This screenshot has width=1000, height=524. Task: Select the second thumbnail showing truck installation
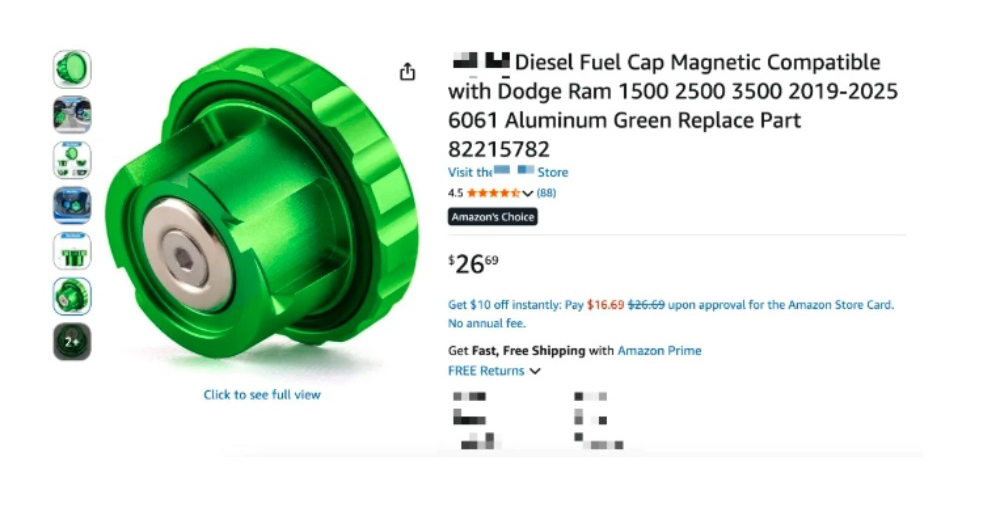coord(72,115)
